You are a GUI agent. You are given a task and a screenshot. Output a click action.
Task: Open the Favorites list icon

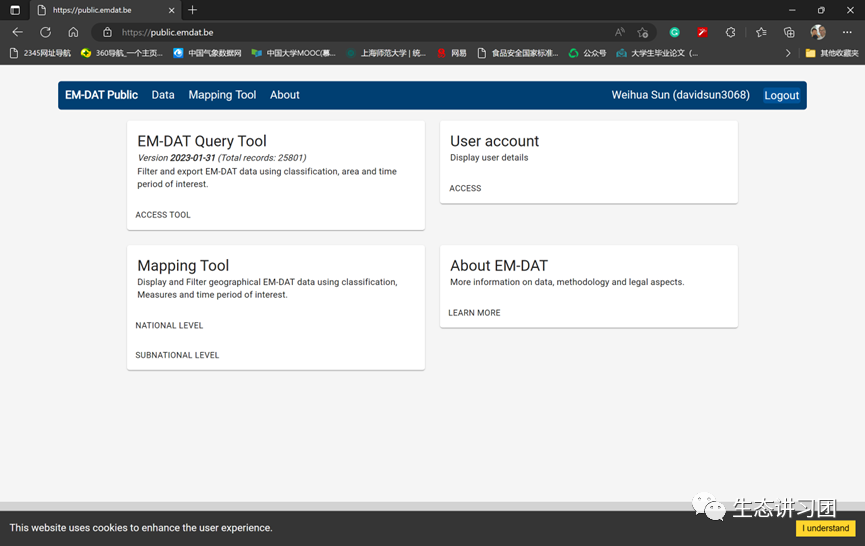coord(761,33)
